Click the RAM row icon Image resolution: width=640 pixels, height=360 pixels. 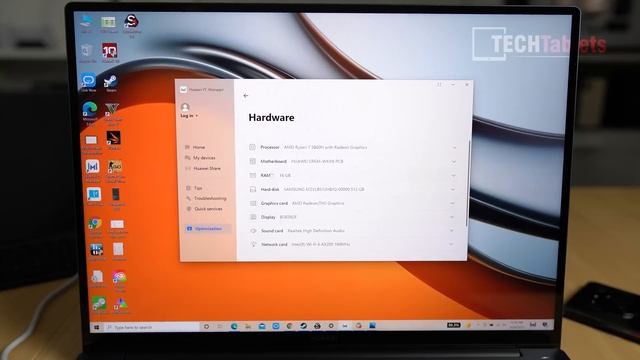click(253, 175)
